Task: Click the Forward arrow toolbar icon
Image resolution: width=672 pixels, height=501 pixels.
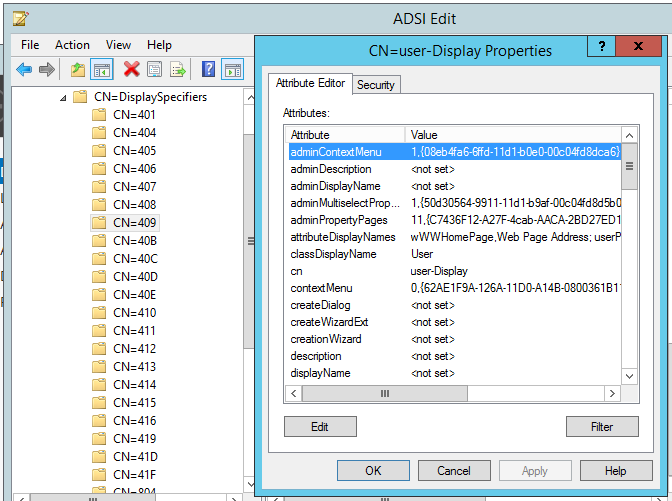Action: click(x=47, y=69)
